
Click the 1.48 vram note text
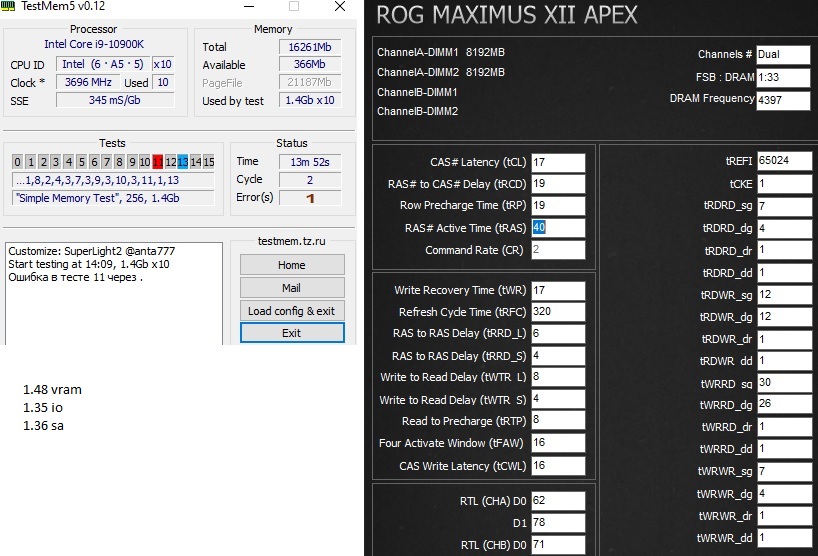click(52, 390)
